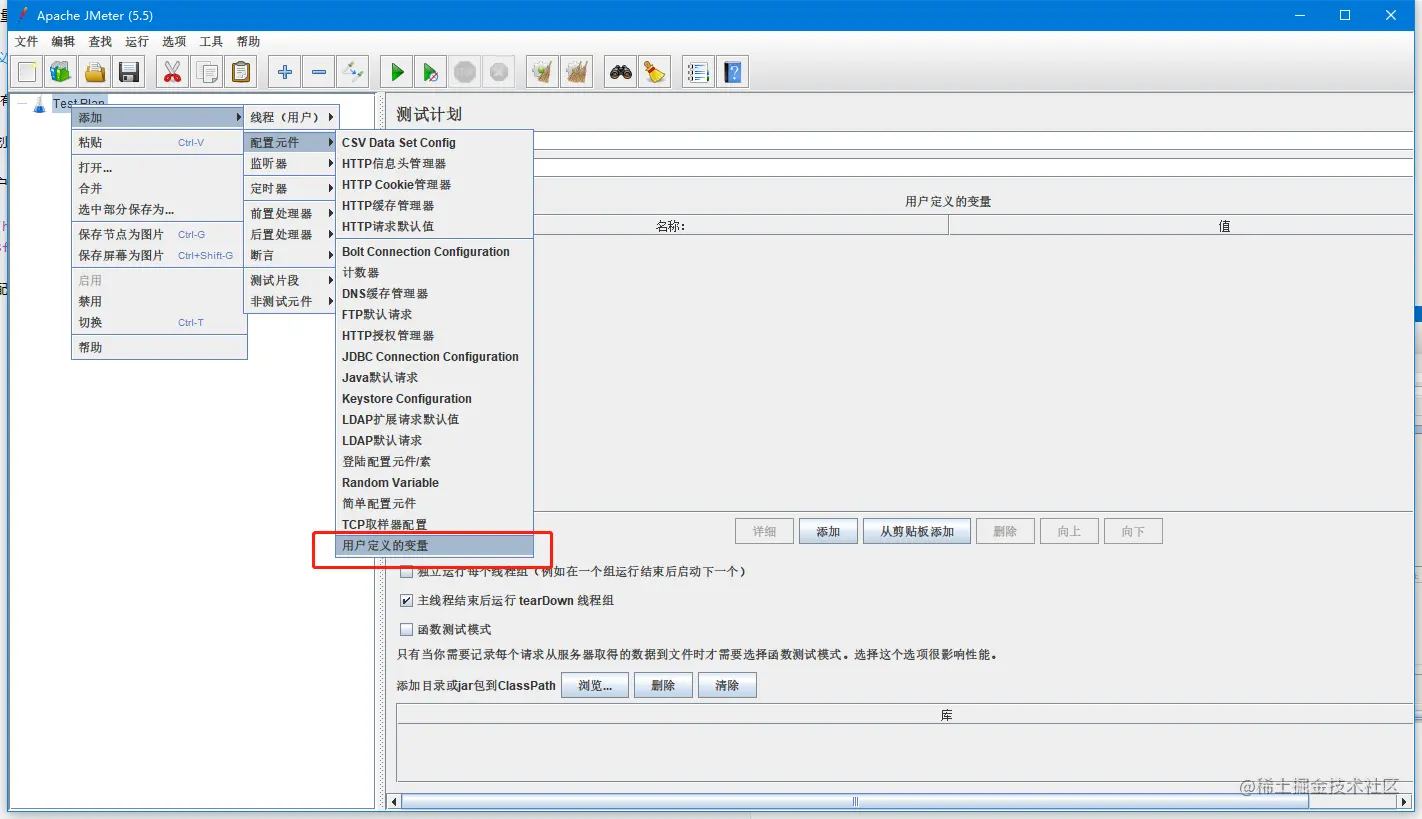Image resolution: width=1422 pixels, height=819 pixels.
Task: Open the 文件 menu
Action: pos(26,41)
